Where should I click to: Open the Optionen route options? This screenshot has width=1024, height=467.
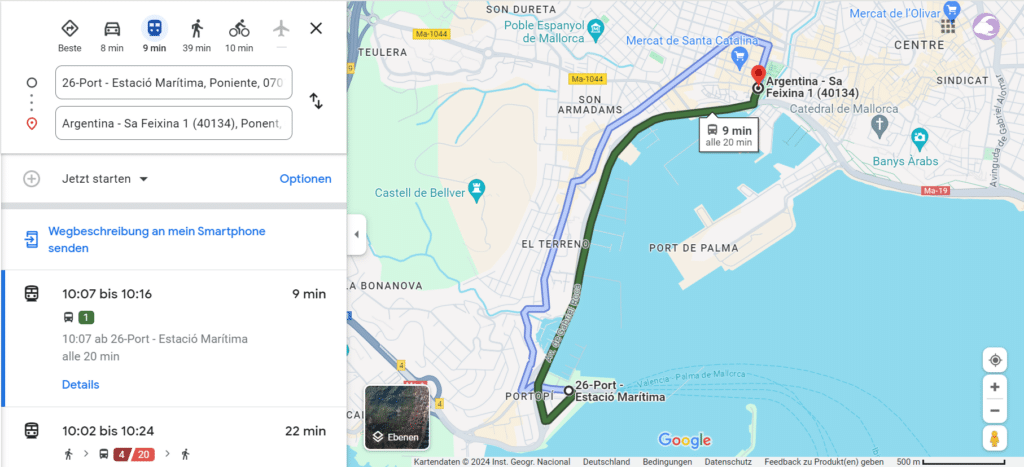tap(306, 179)
